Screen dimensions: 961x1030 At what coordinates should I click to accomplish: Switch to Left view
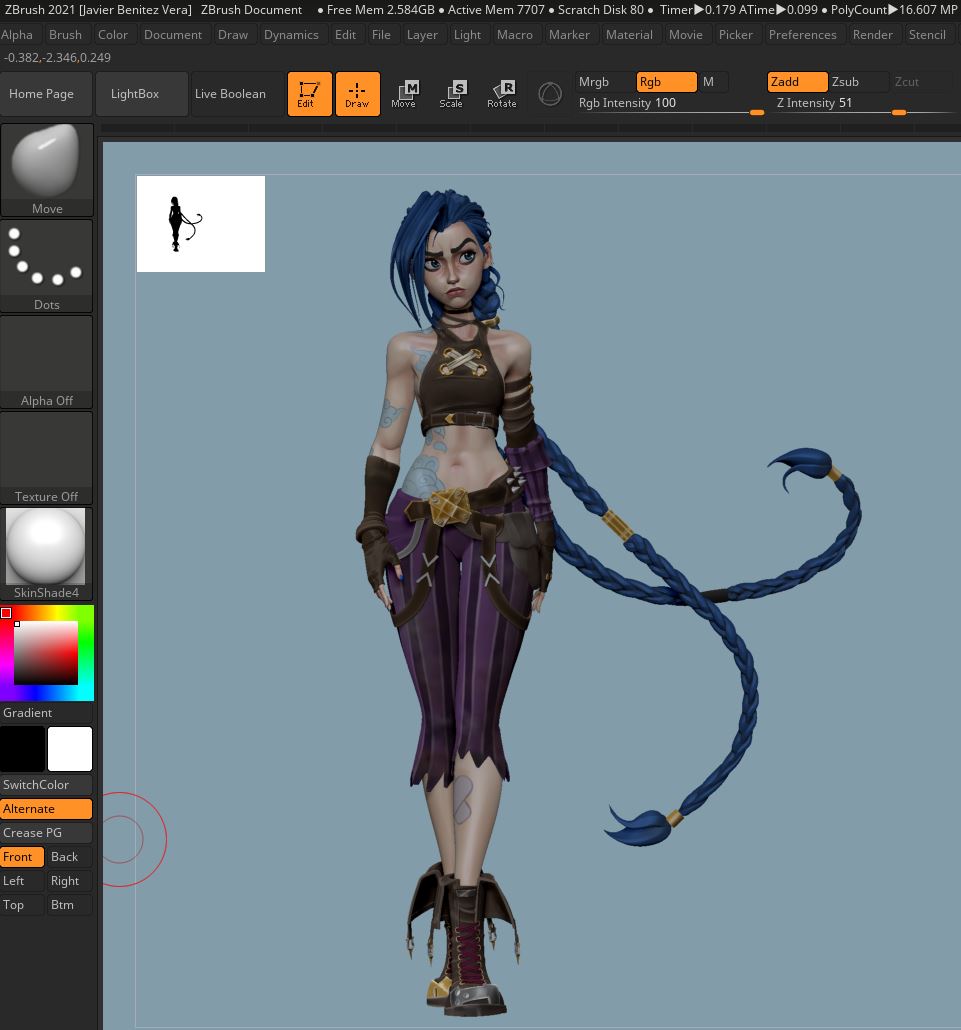coord(22,881)
